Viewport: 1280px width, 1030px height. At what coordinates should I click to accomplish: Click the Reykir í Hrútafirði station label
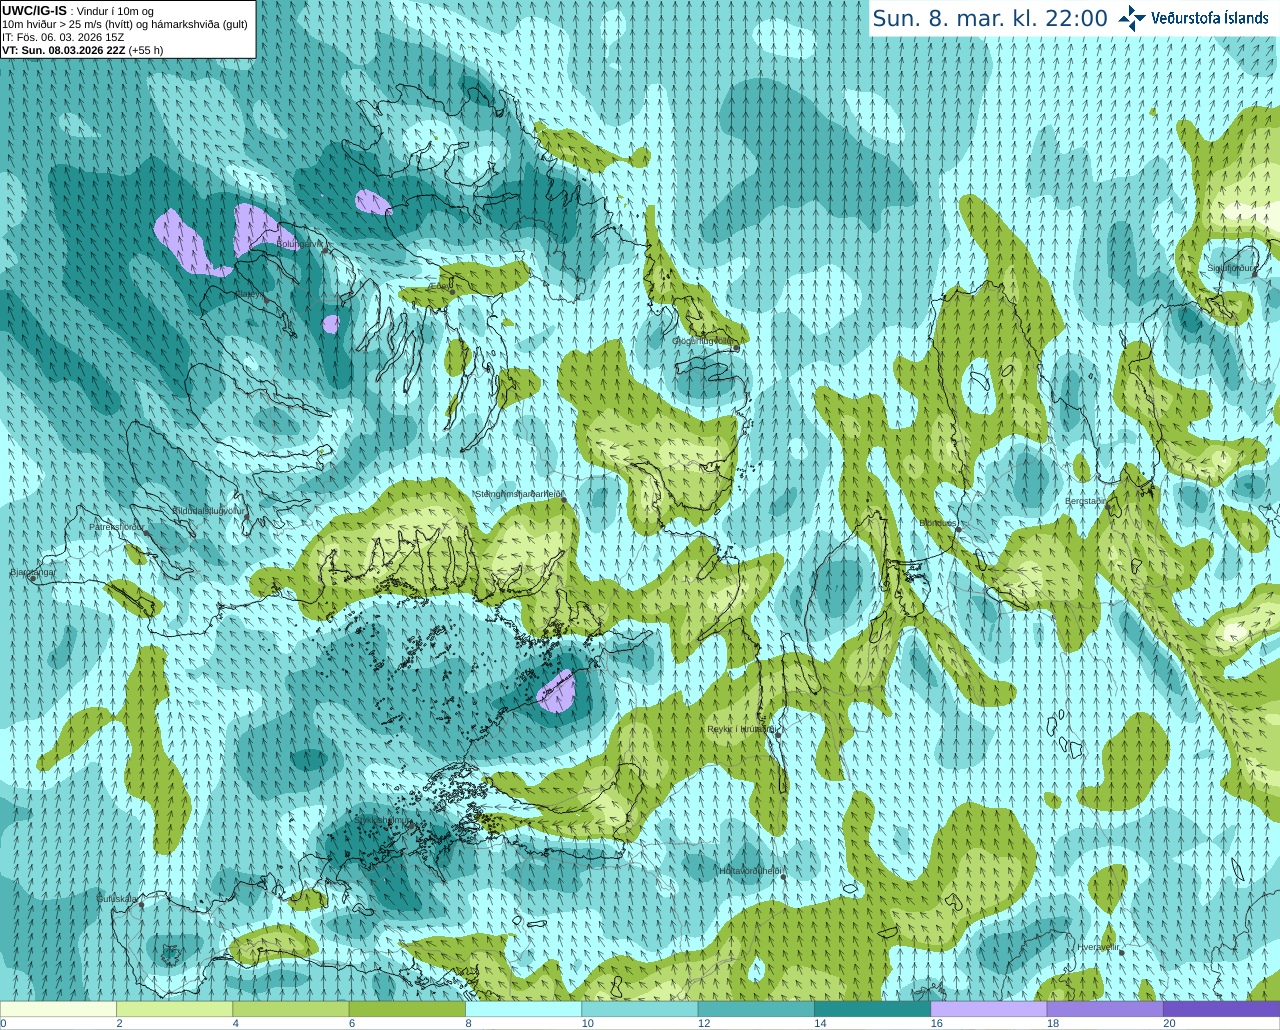[x=741, y=730]
